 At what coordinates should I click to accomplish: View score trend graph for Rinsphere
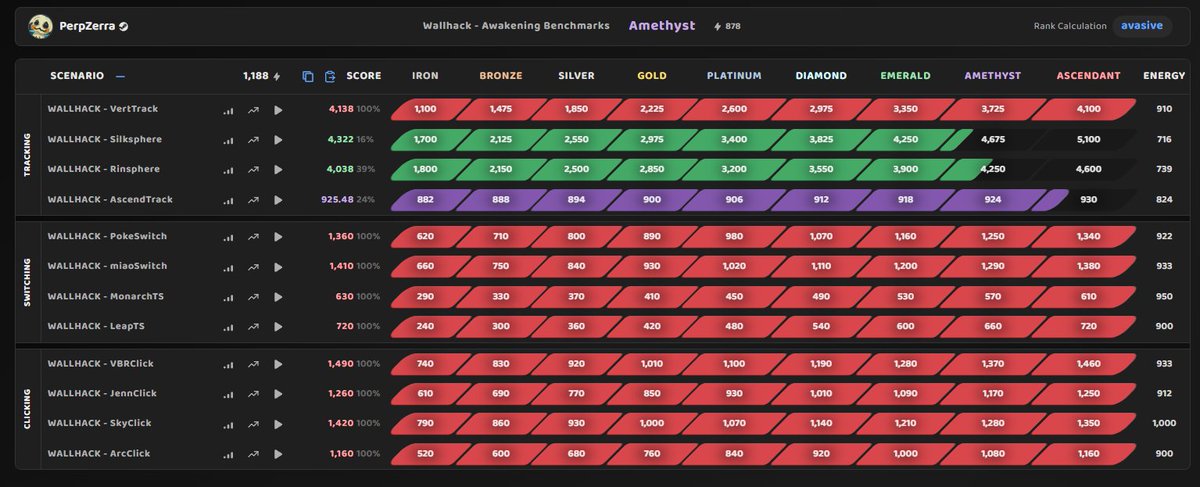(x=253, y=170)
